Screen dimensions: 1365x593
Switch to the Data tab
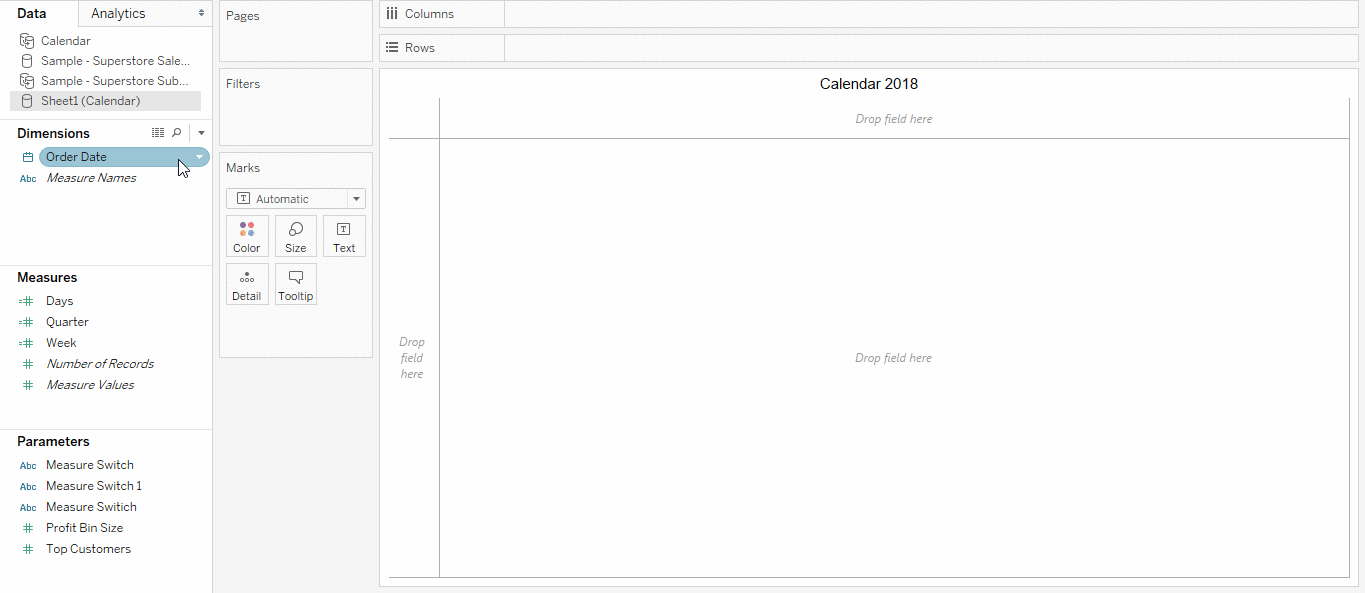30,13
